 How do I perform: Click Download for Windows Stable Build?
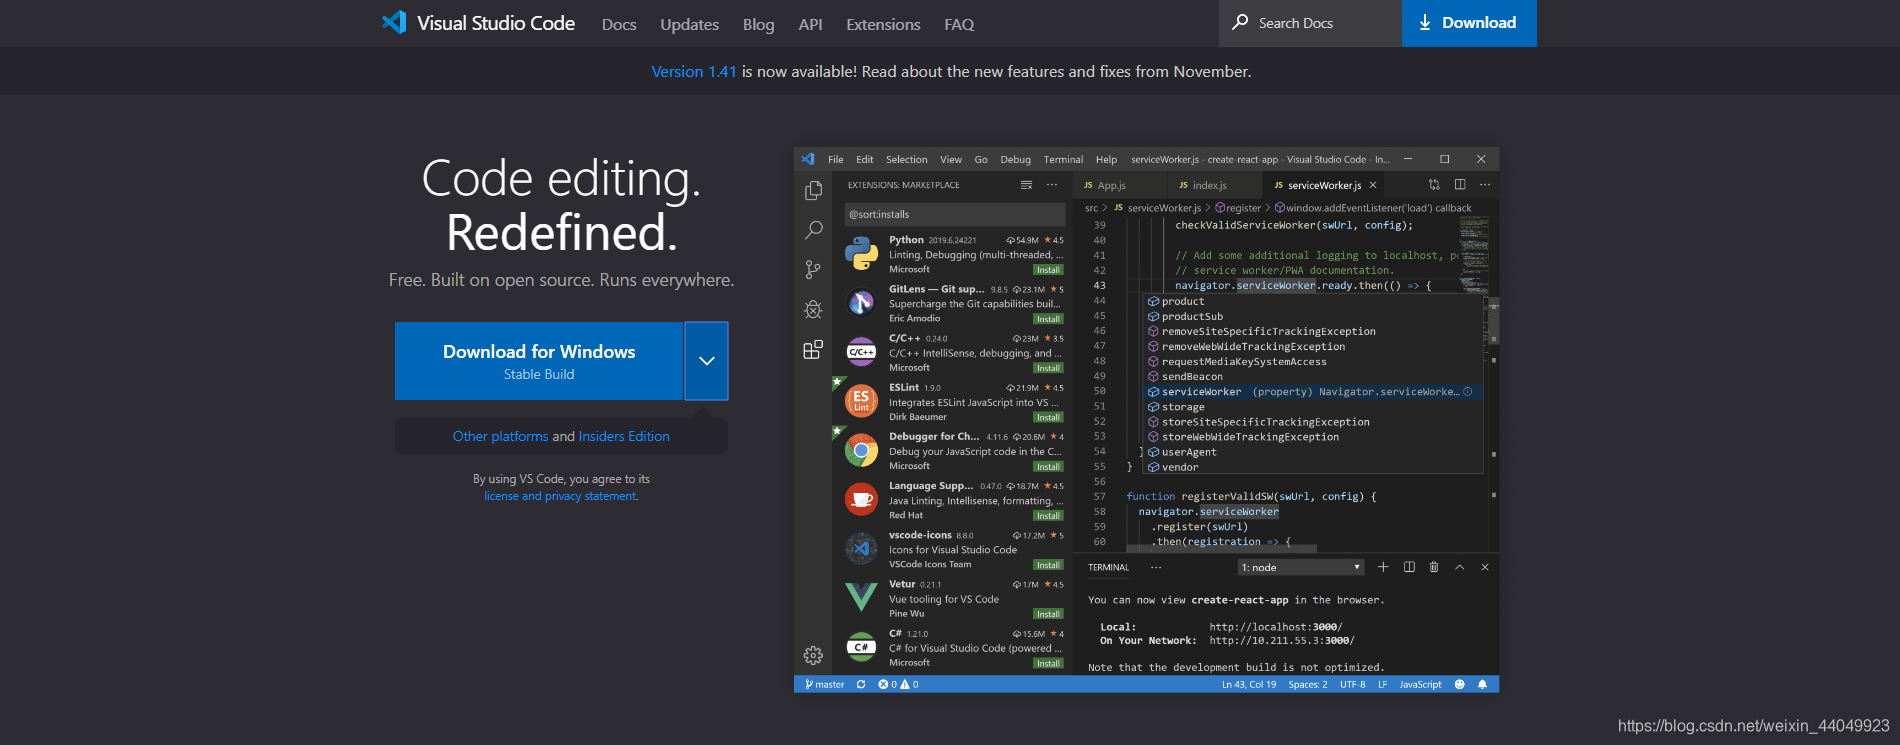coord(539,361)
